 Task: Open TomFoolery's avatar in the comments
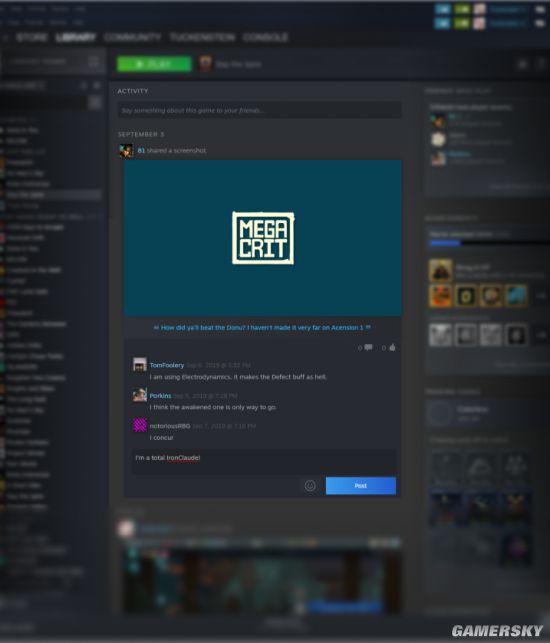[x=140, y=365]
